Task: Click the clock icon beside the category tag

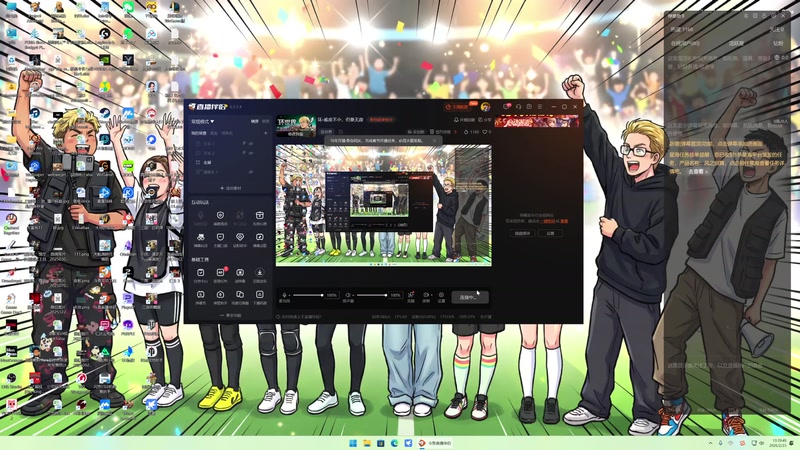Action: coord(340,132)
